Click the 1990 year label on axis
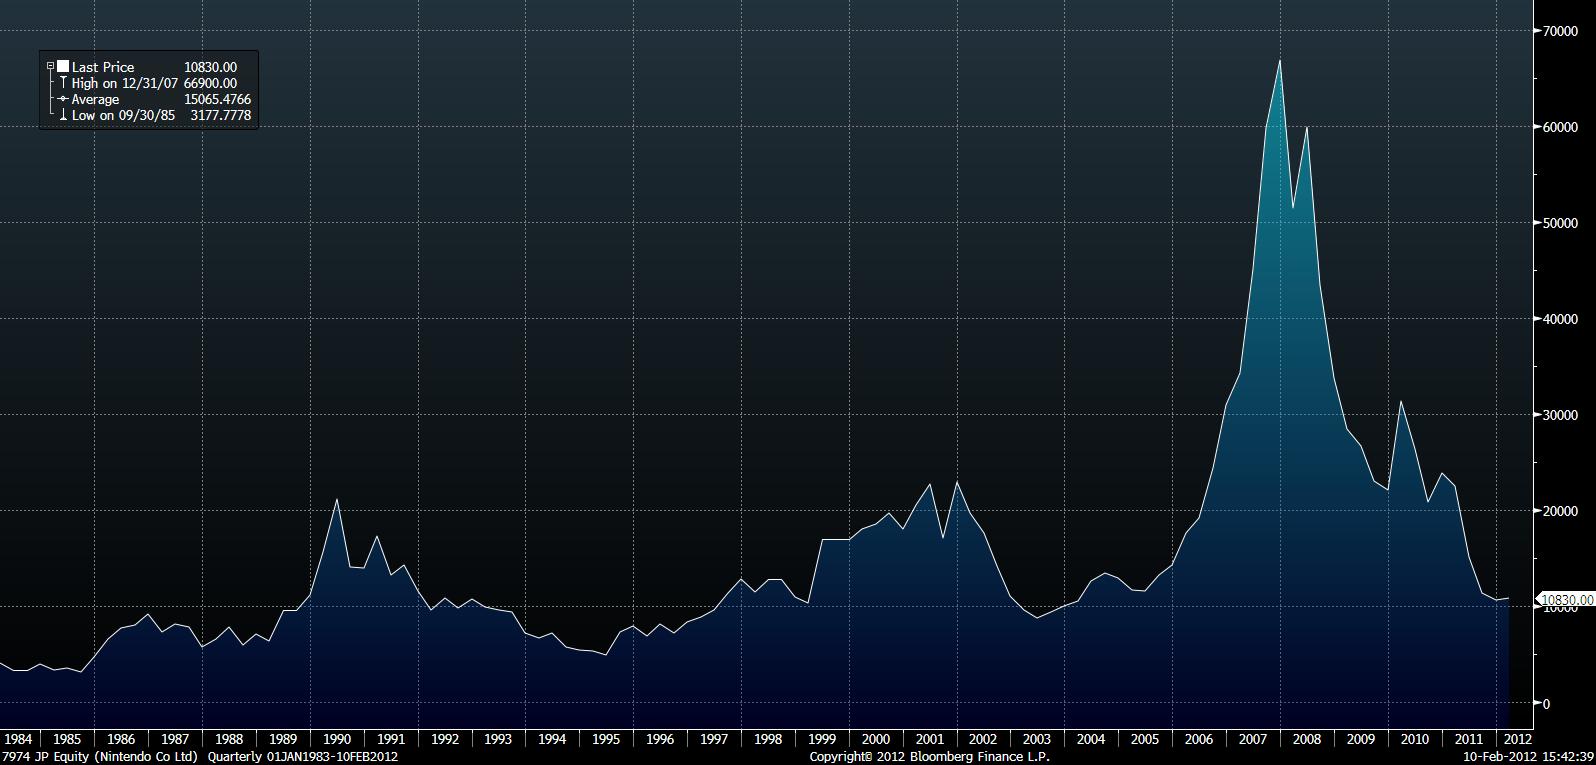The image size is (1596, 765). (x=337, y=739)
